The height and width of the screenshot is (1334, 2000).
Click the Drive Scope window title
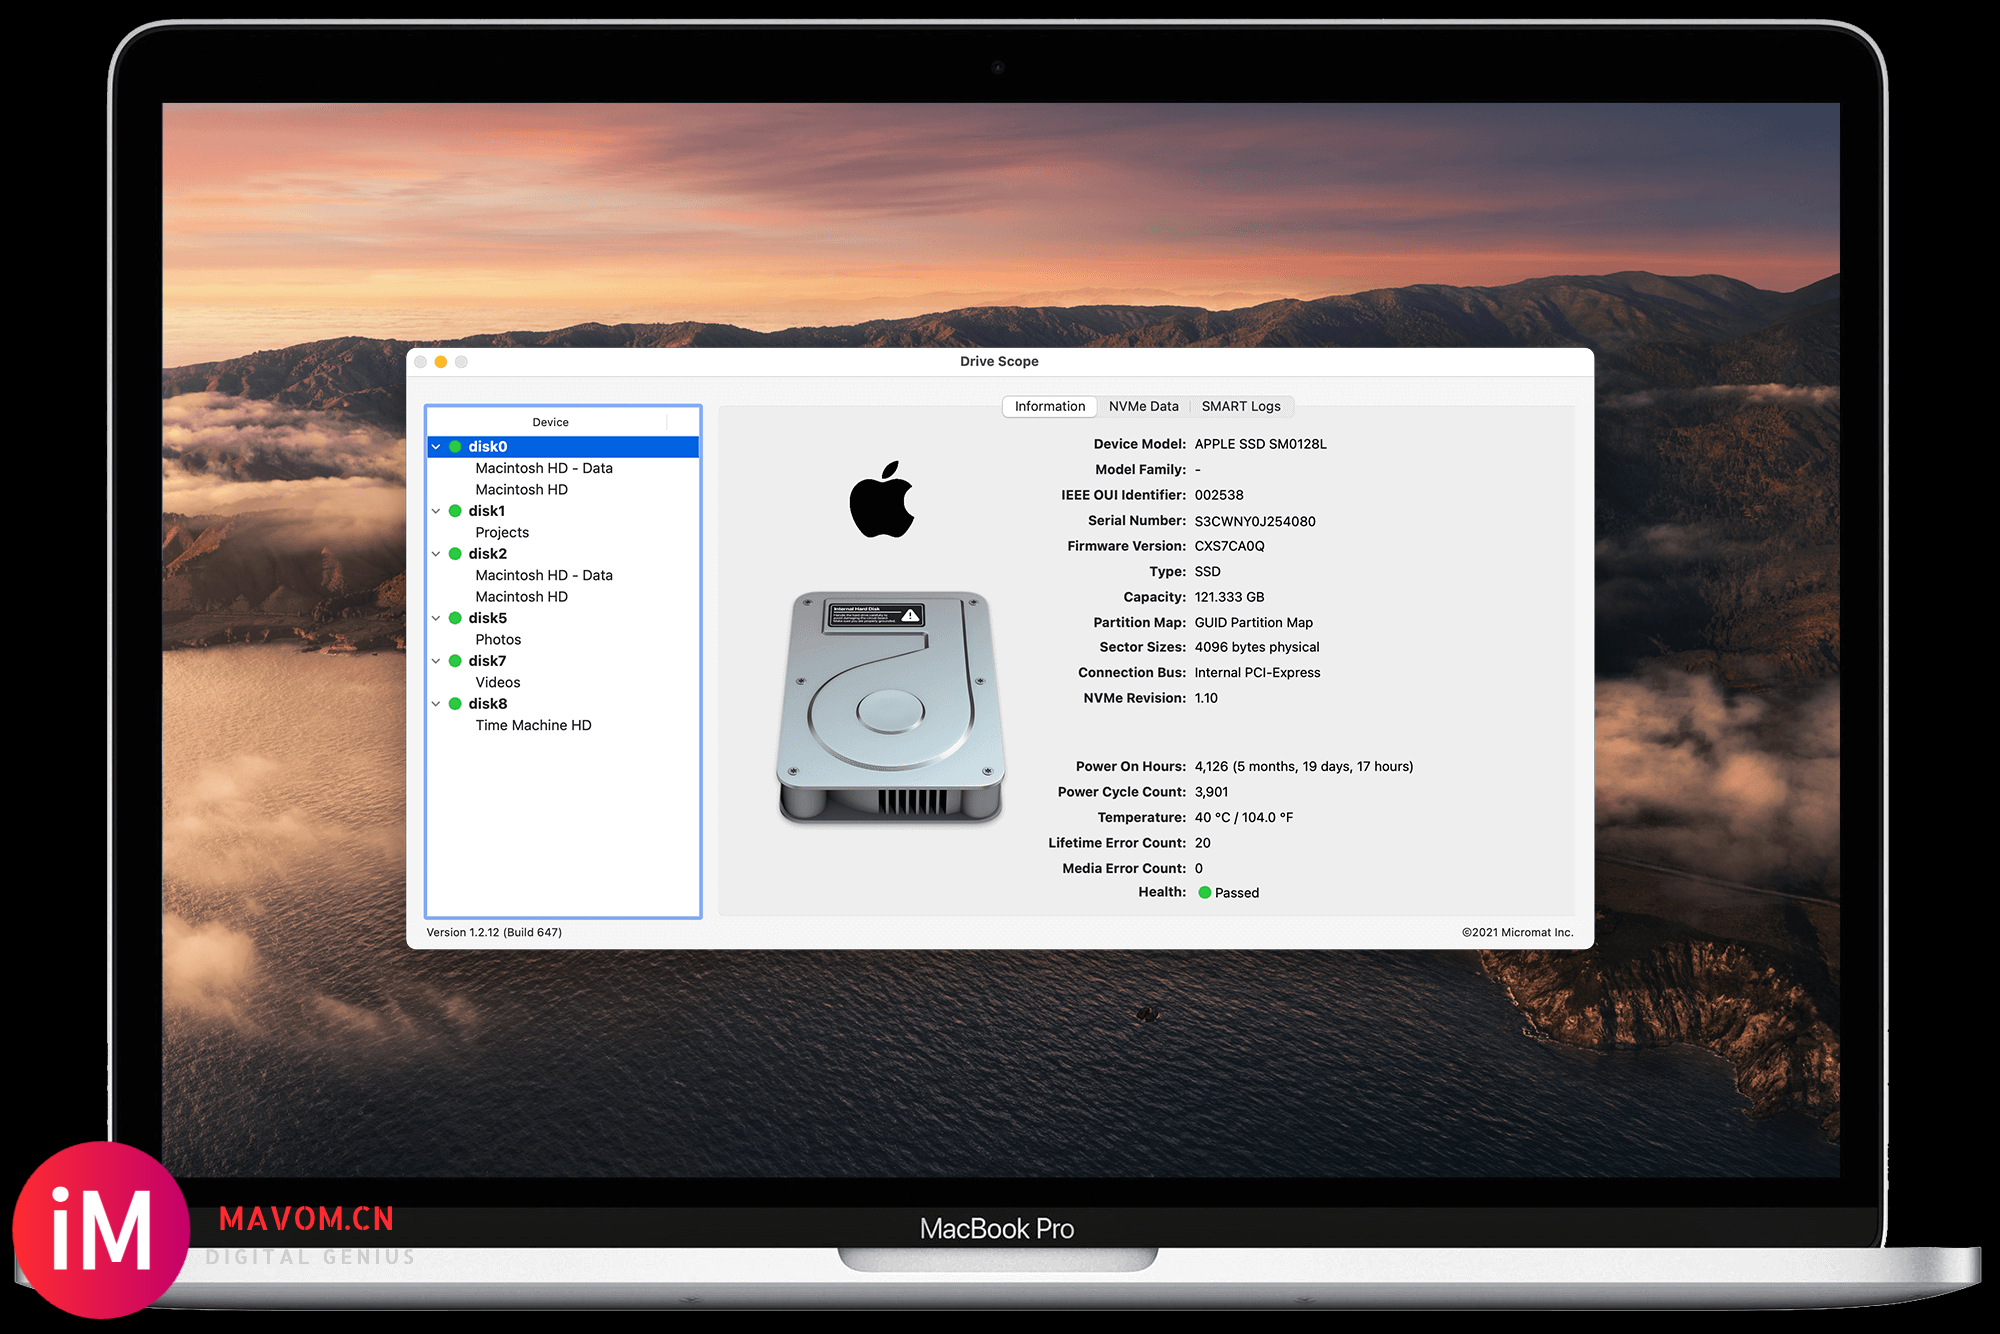[x=999, y=362]
